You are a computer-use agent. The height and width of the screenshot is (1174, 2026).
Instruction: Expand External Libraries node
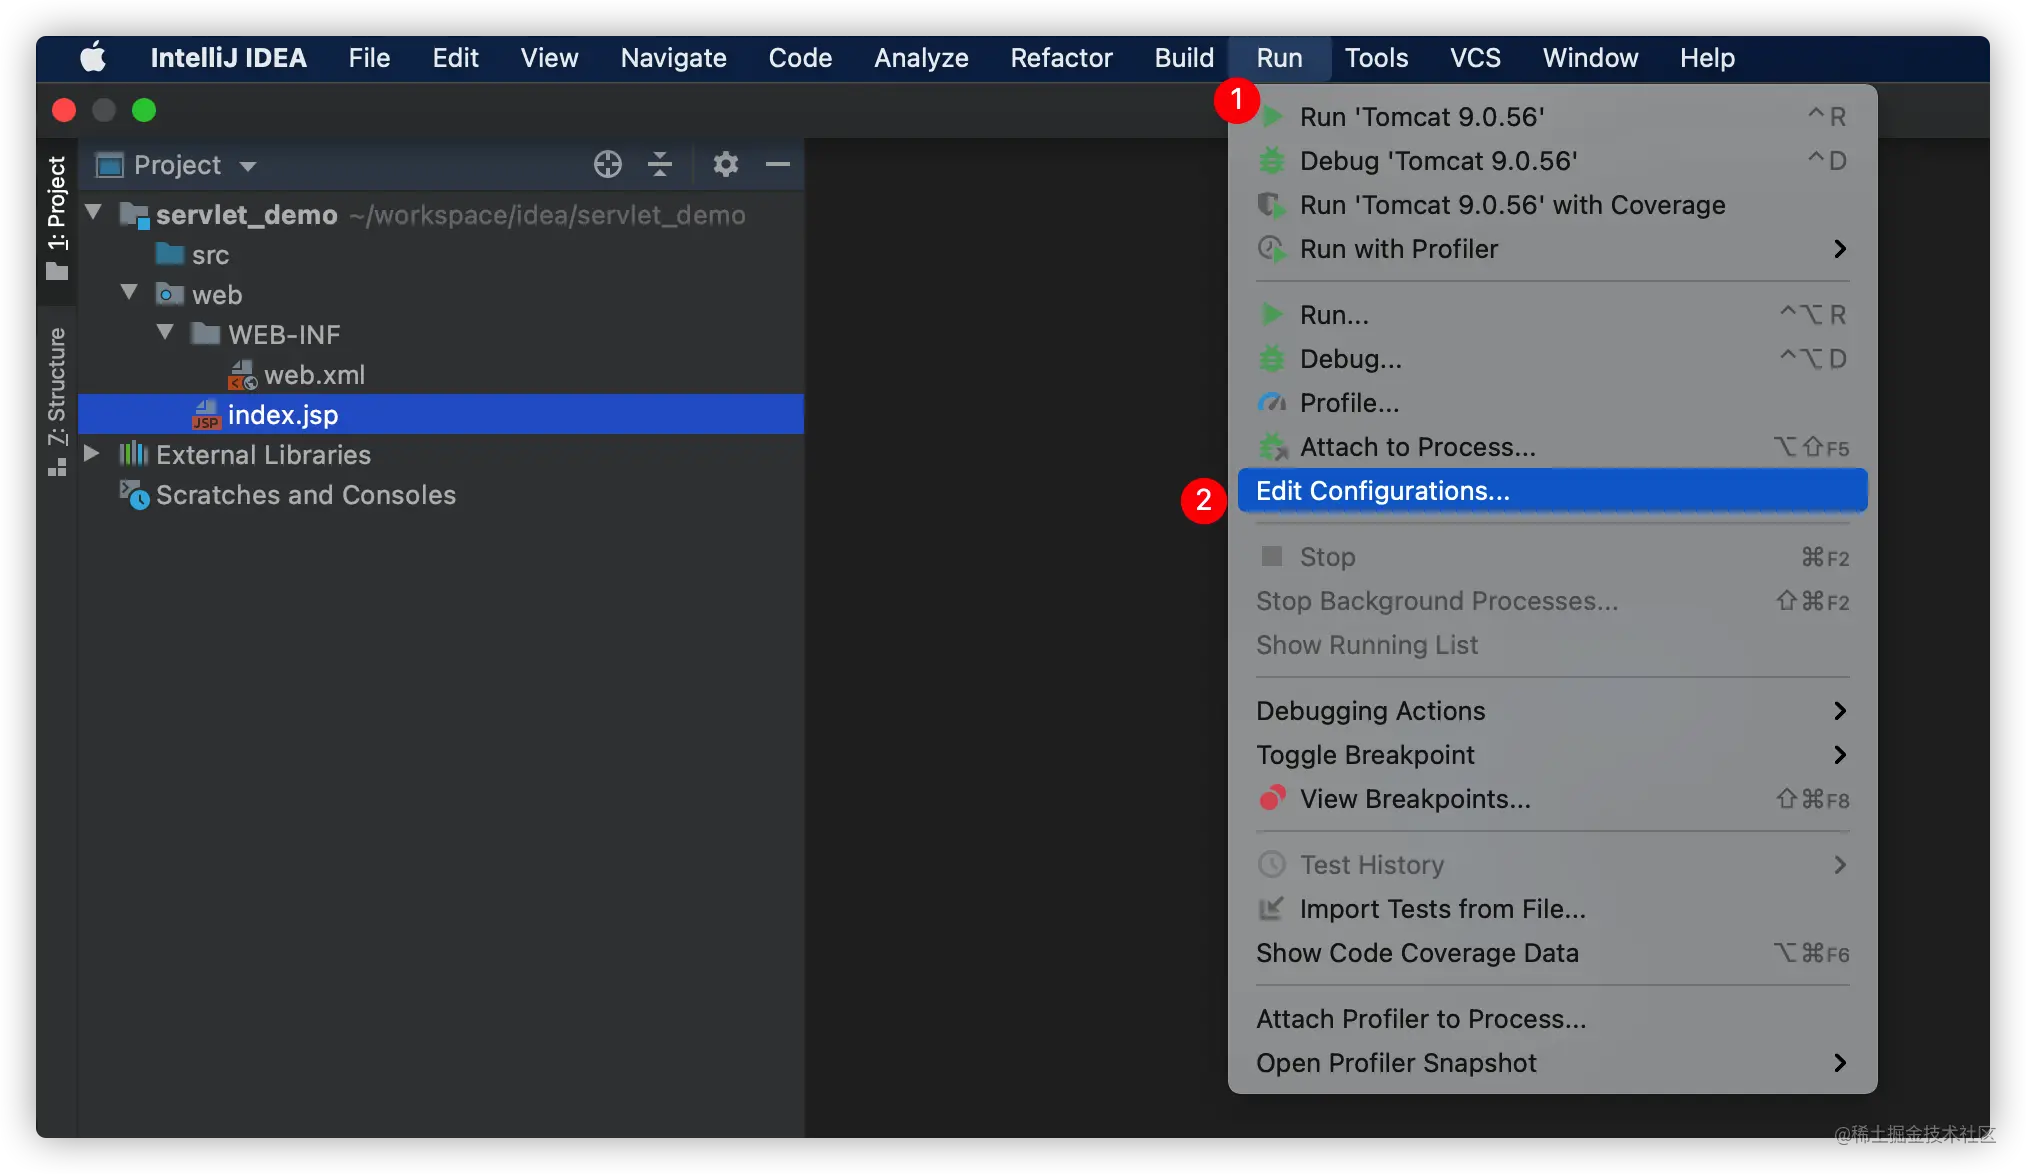click(x=92, y=453)
